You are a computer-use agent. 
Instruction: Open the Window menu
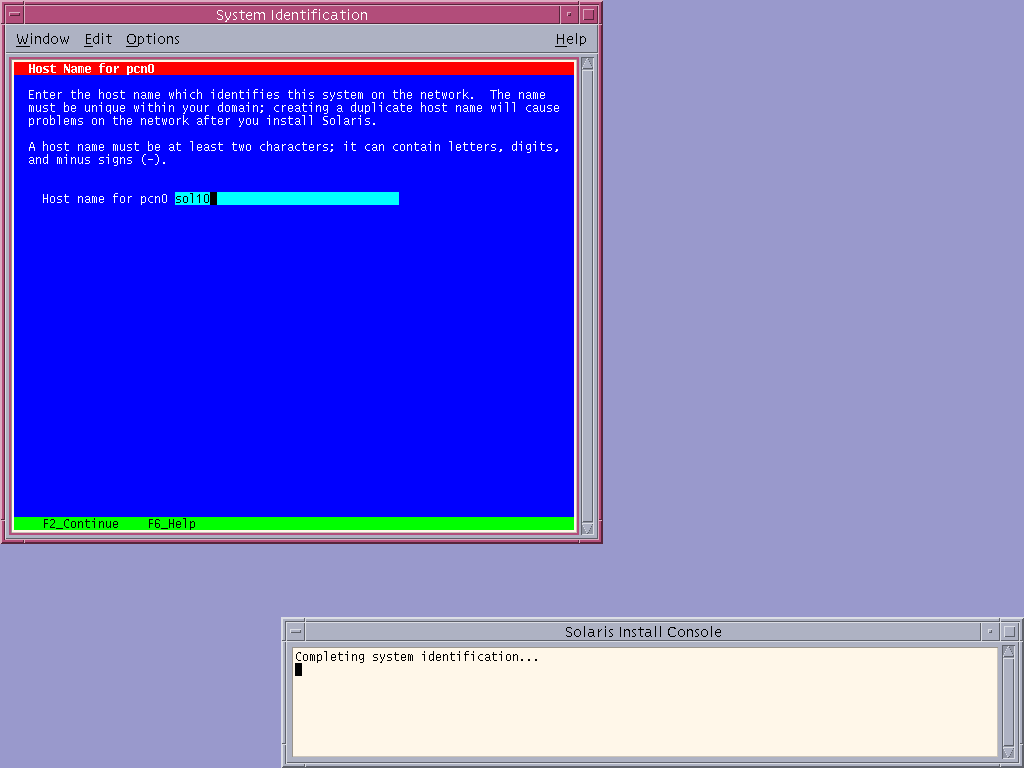pyautogui.click(x=42, y=39)
